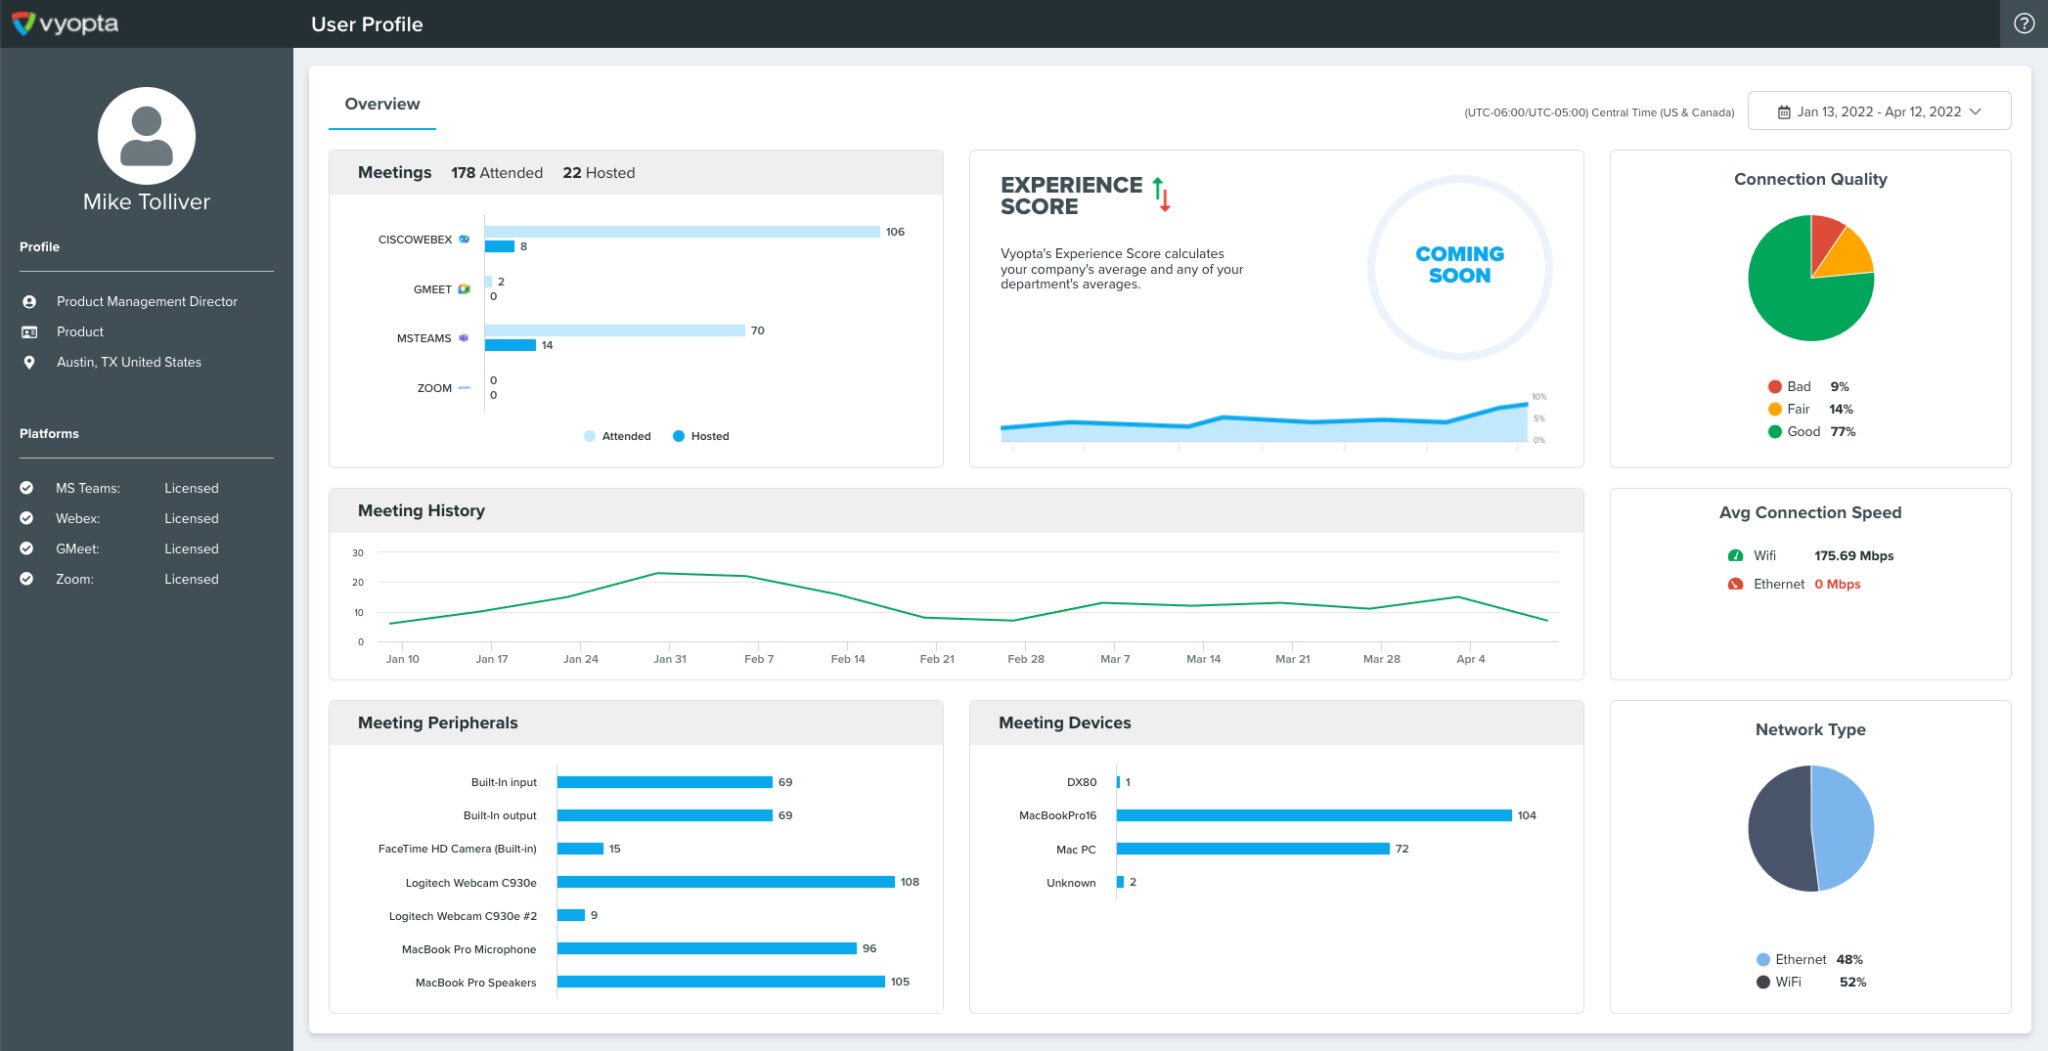Click "178 Attended" meetings count

[x=497, y=173]
